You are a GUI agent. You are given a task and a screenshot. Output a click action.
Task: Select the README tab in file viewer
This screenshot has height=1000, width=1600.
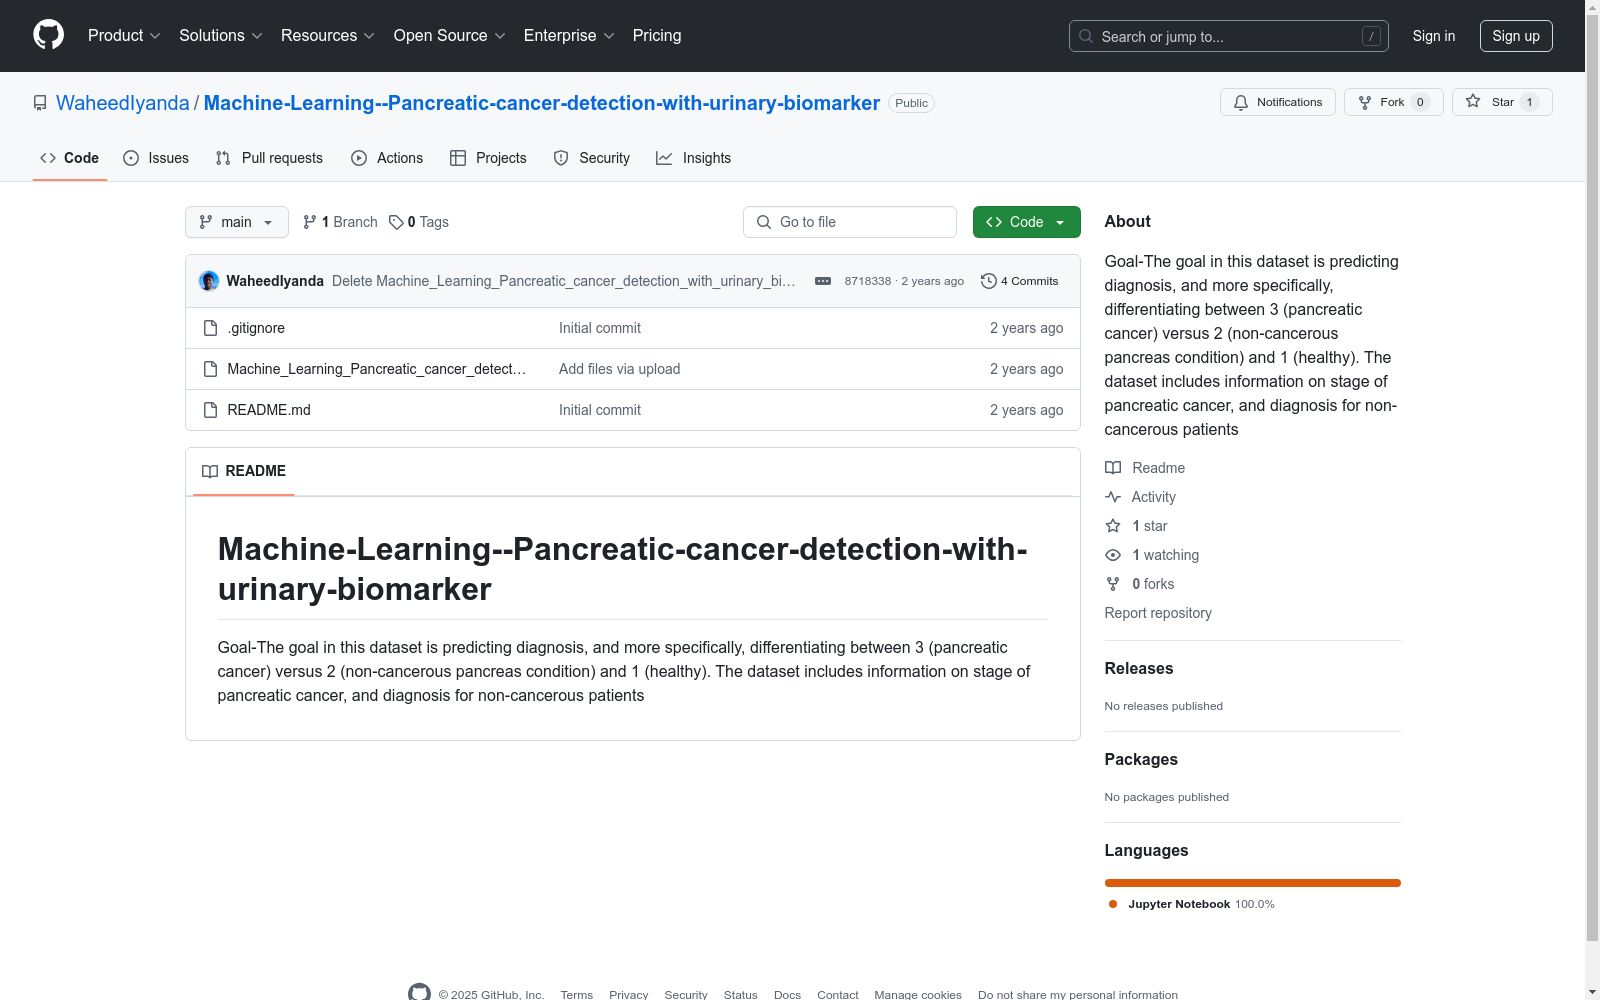[244, 471]
